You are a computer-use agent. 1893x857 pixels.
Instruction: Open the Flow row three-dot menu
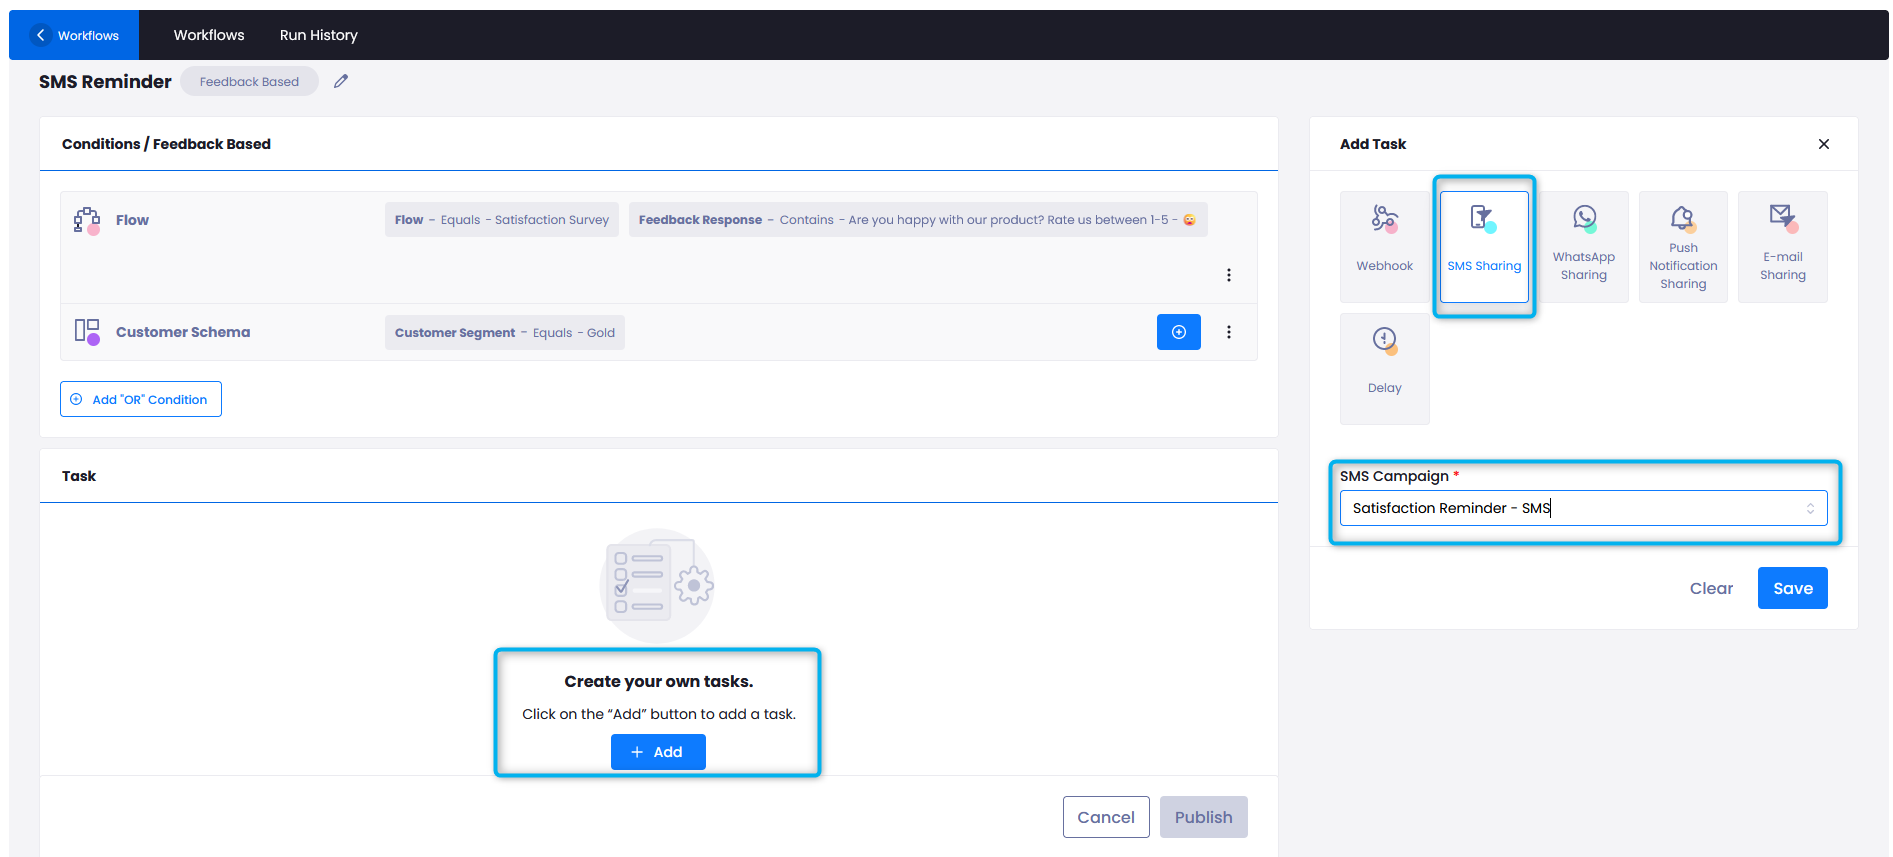(x=1229, y=275)
